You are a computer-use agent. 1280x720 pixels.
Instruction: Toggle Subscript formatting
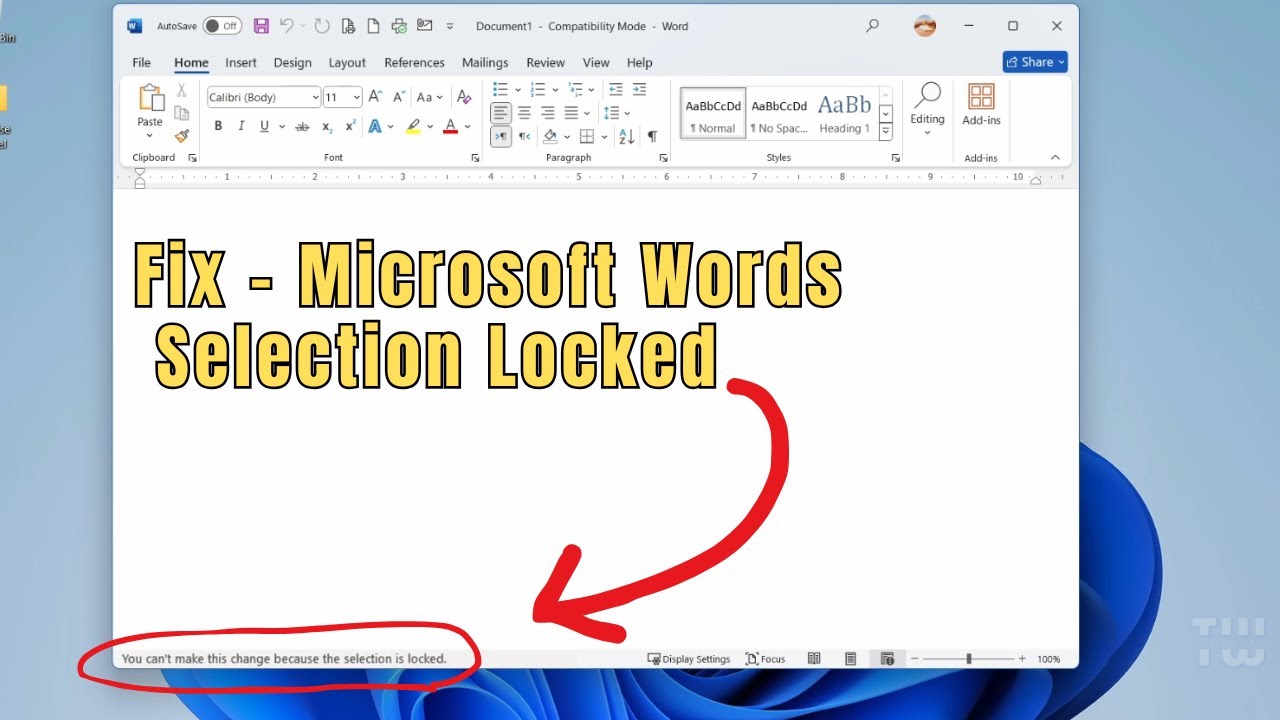327,126
